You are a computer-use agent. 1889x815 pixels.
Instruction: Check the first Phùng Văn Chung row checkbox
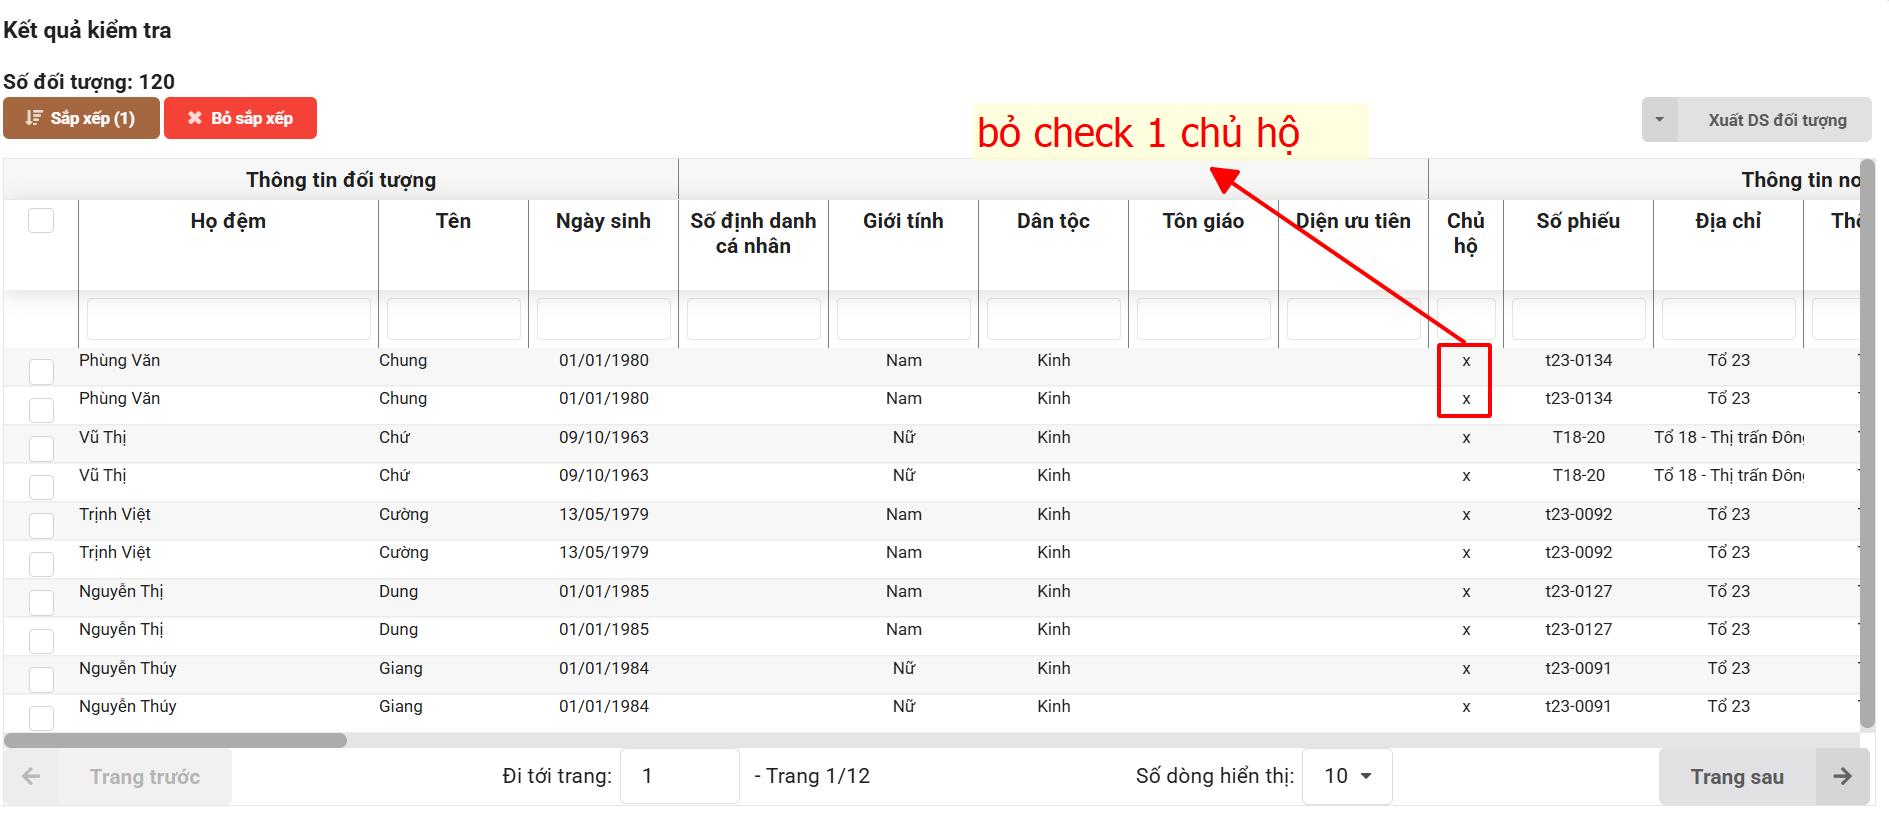pos(41,372)
